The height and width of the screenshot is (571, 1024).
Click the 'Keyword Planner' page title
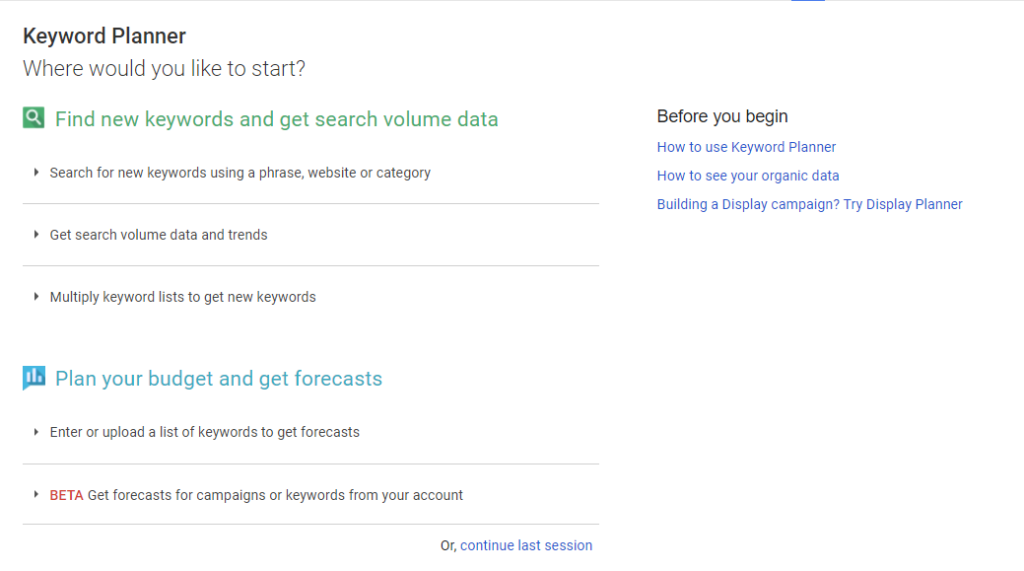click(104, 36)
